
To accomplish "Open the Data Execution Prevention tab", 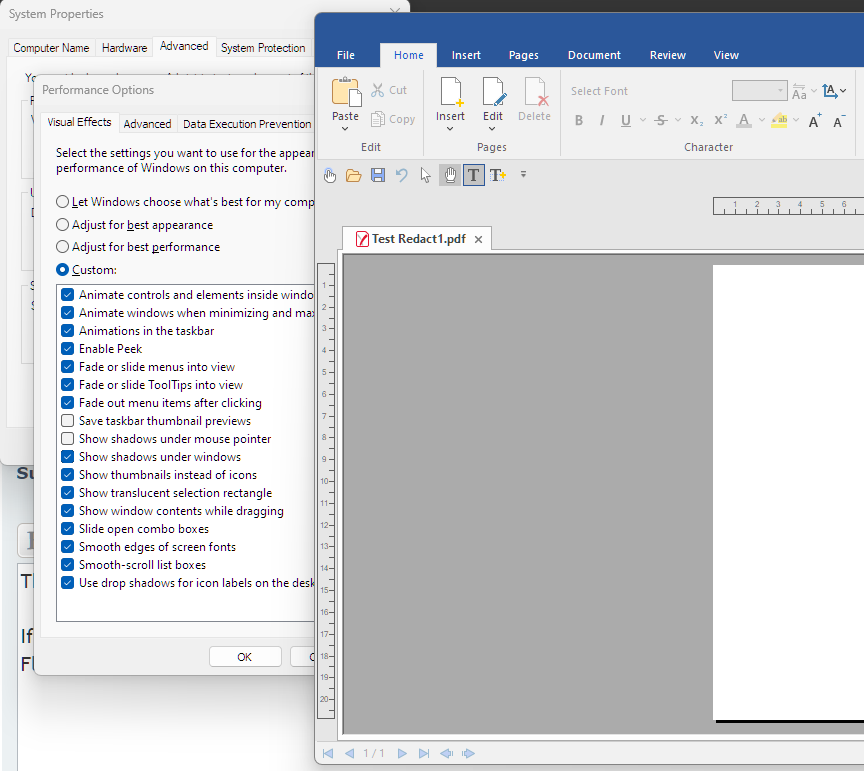I will click(x=246, y=124).
